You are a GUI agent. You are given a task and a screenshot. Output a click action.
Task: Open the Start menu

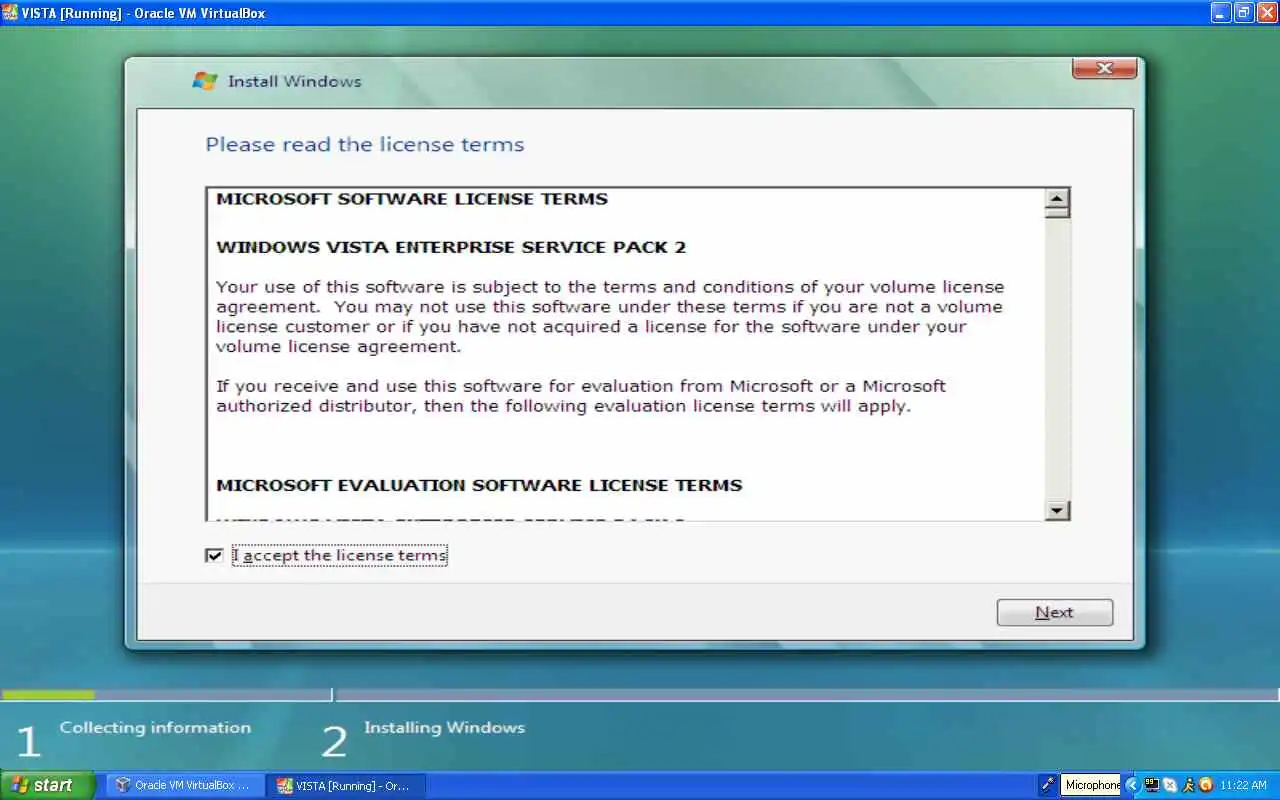point(48,785)
